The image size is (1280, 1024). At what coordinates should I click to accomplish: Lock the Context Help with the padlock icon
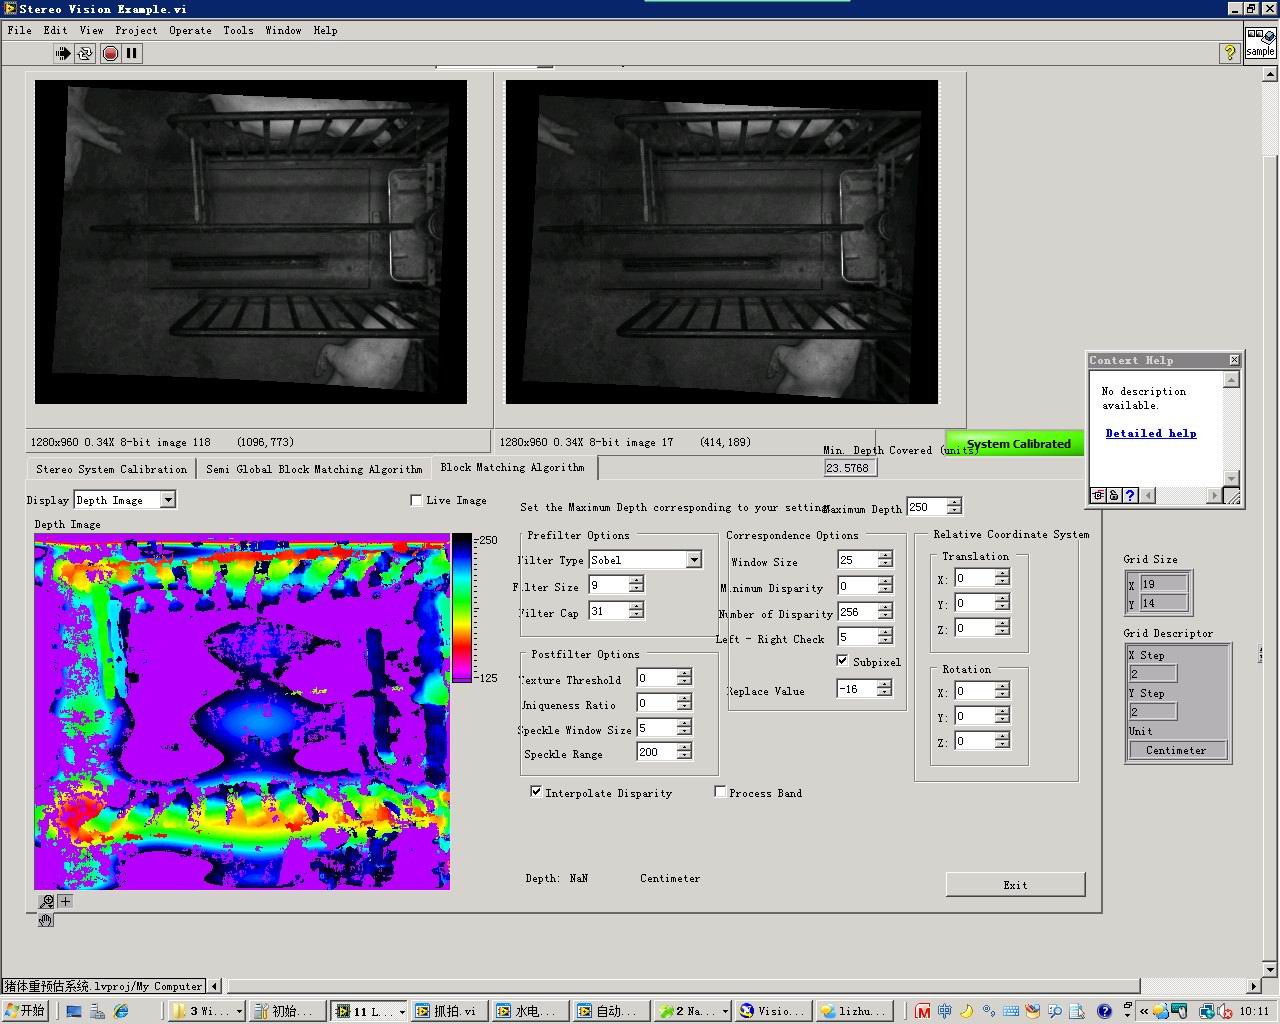point(1113,495)
